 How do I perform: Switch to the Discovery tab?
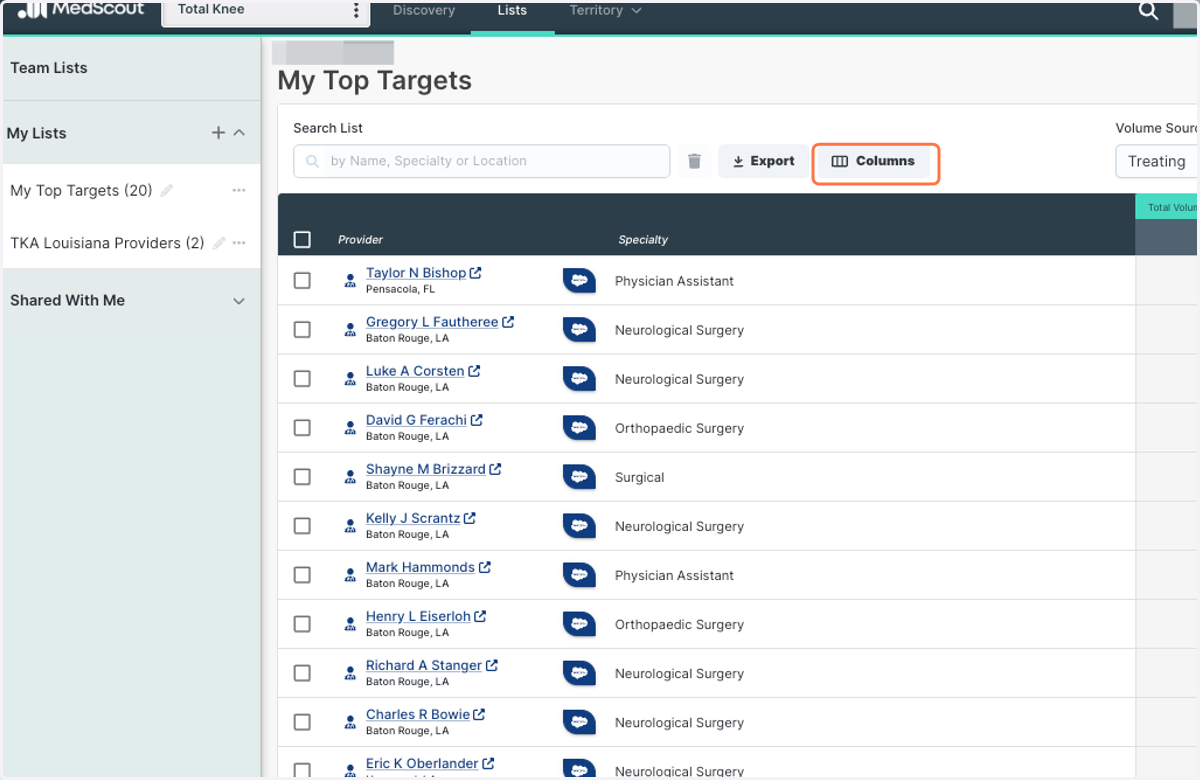pos(424,11)
